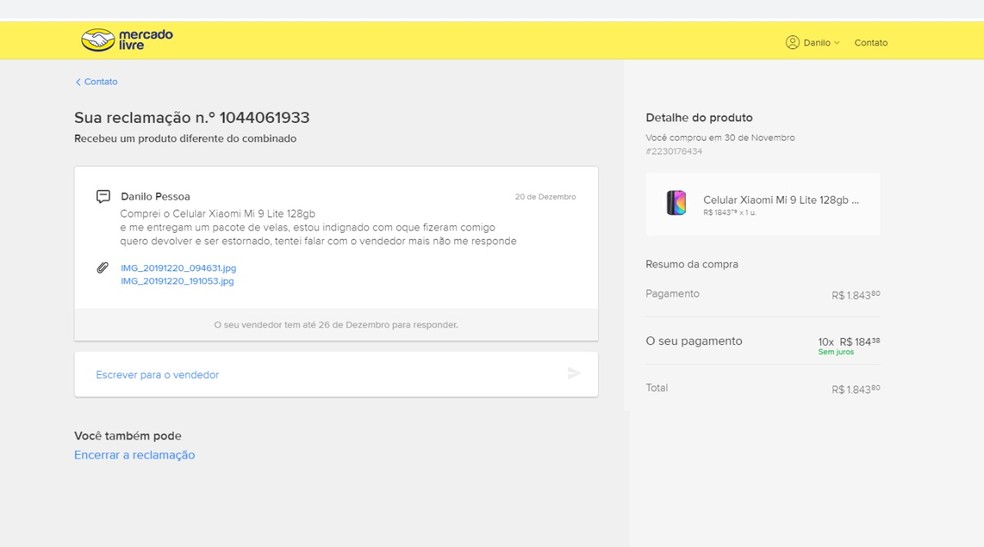The width and height of the screenshot is (984, 547).
Task: Click the back chevron beside Contato breadcrumb
Action: coord(78,82)
